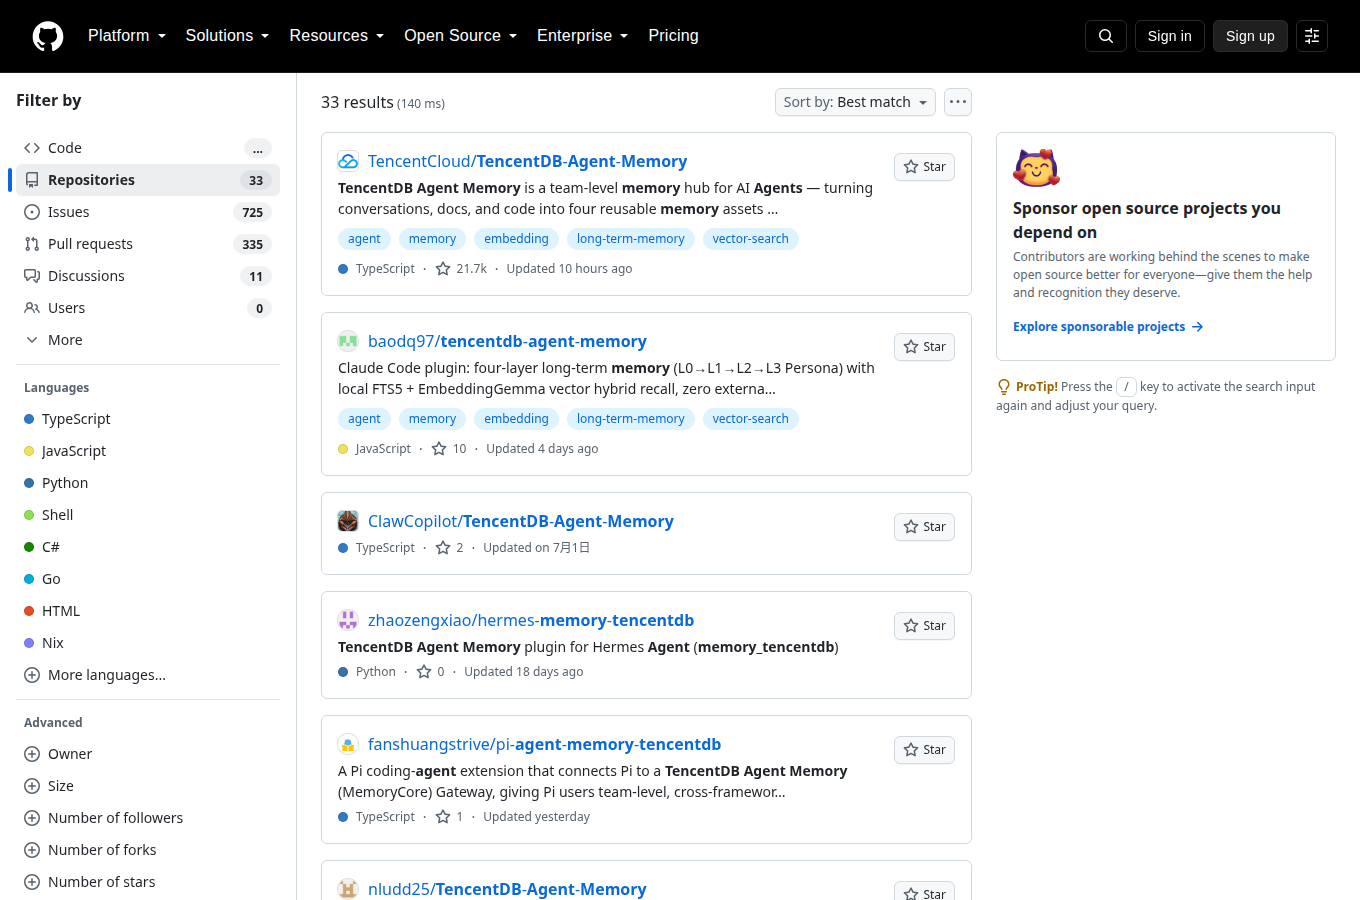Star the baodq97/tencentdb-agent-memory repository
The height and width of the screenshot is (900, 1360).
click(924, 347)
